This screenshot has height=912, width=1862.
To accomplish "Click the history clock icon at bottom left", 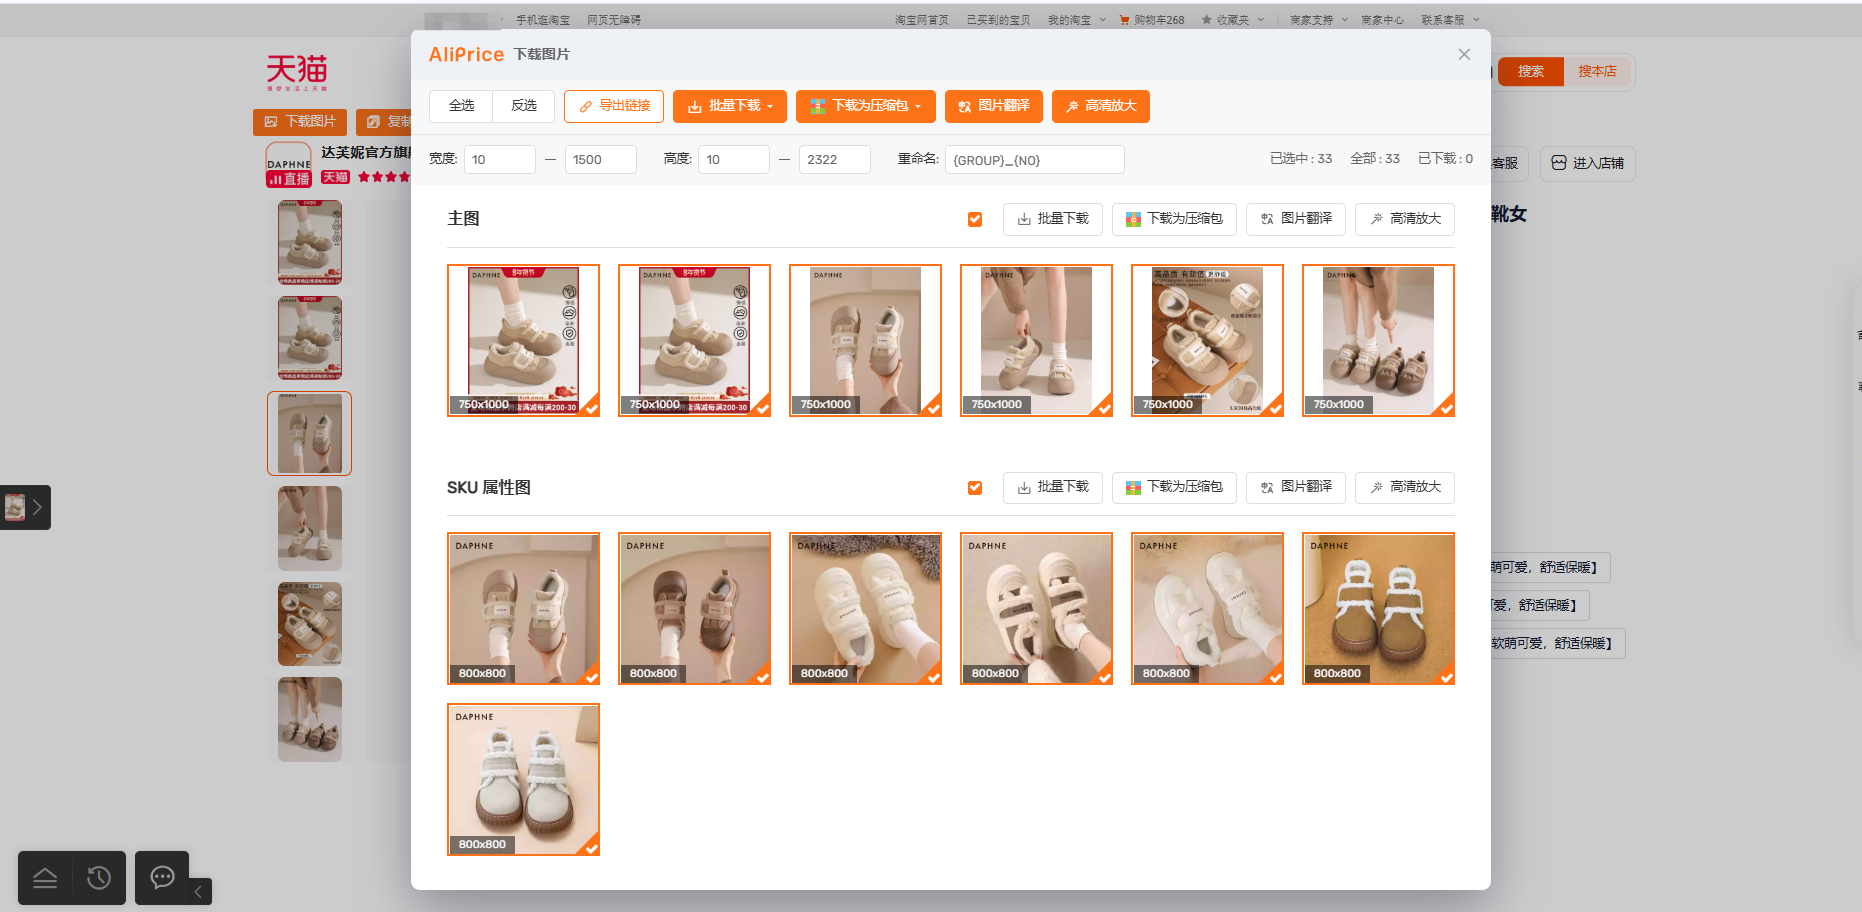I will (99, 878).
